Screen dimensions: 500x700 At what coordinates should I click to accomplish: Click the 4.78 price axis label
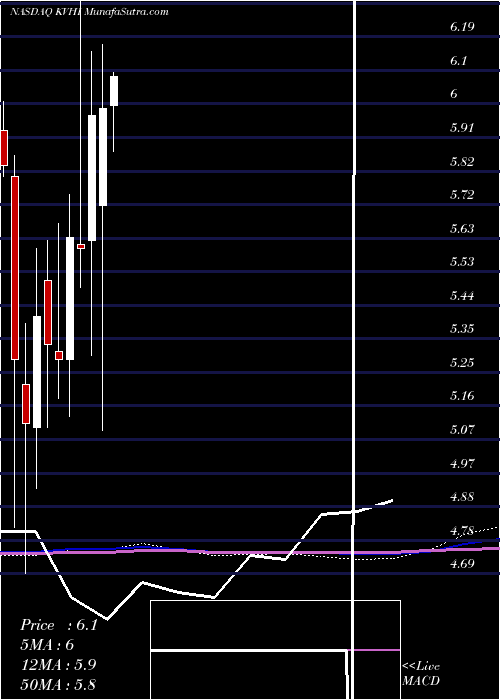click(462, 530)
